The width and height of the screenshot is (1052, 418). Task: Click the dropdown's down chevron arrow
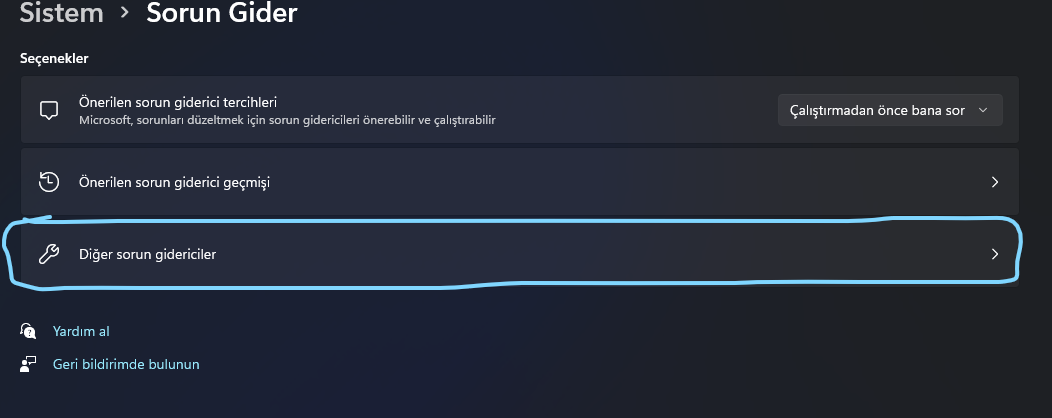pos(983,110)
